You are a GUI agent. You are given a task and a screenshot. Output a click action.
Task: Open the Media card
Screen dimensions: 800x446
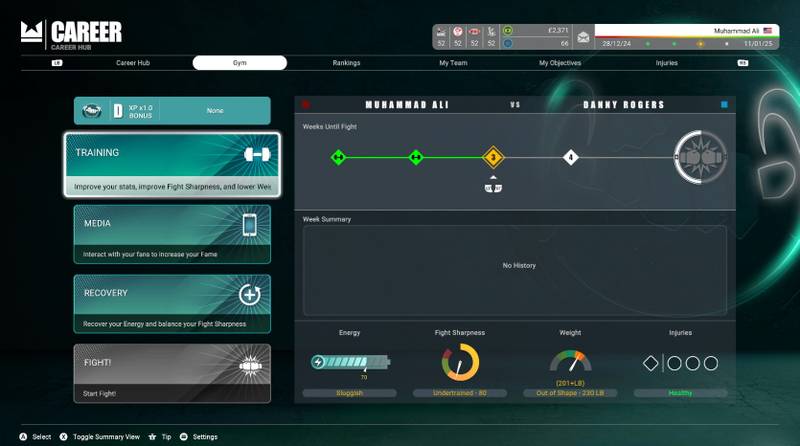click(x=172, y=234)
